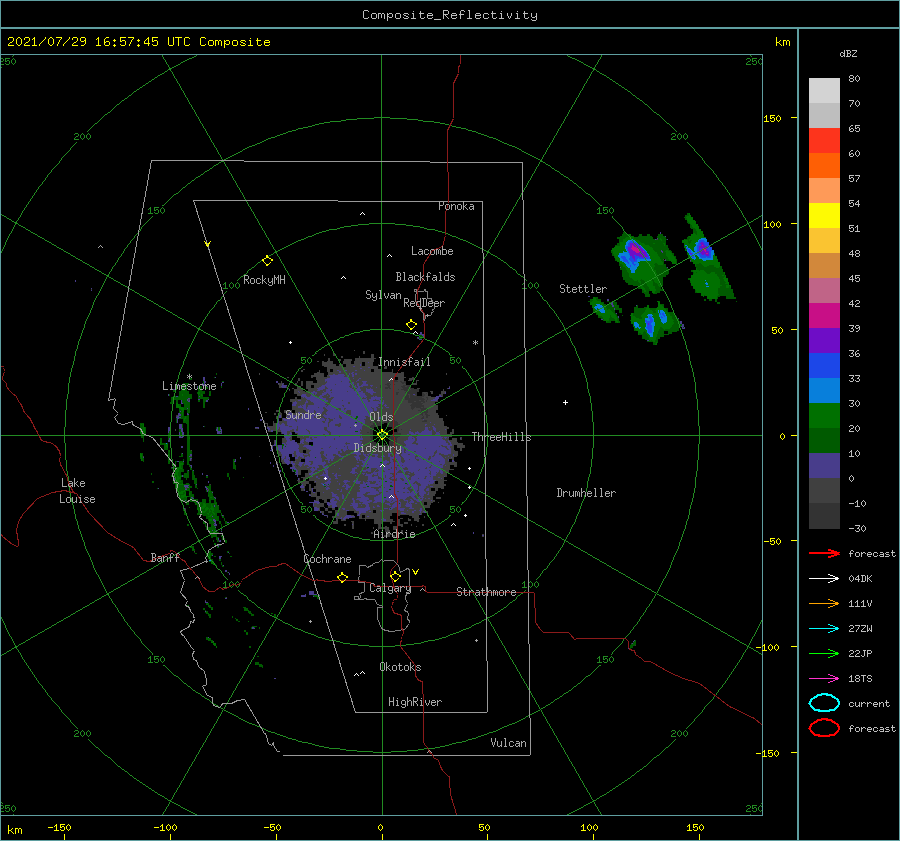Click the Lake Louise label
The width and height of the screenshot is (900, 841).
click(x=77, y=491)
